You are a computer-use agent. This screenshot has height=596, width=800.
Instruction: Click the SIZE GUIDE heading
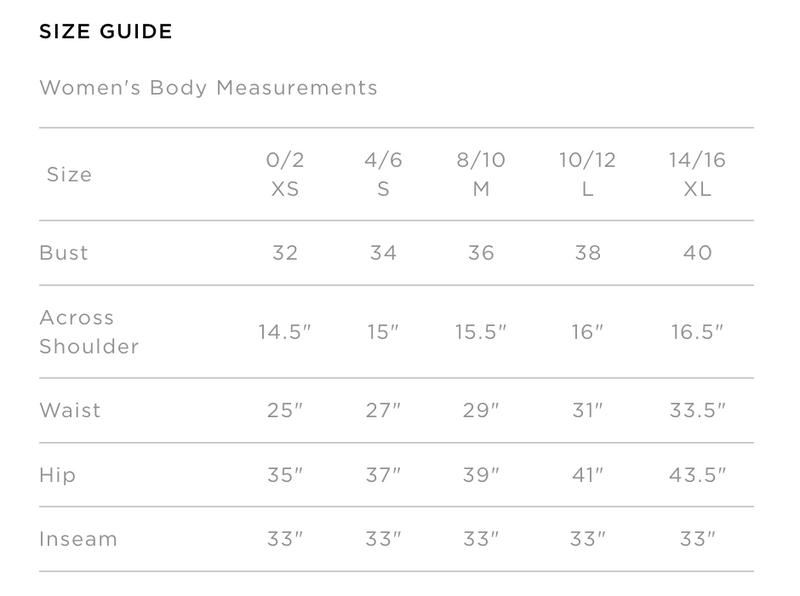click(x=106, y=32)
